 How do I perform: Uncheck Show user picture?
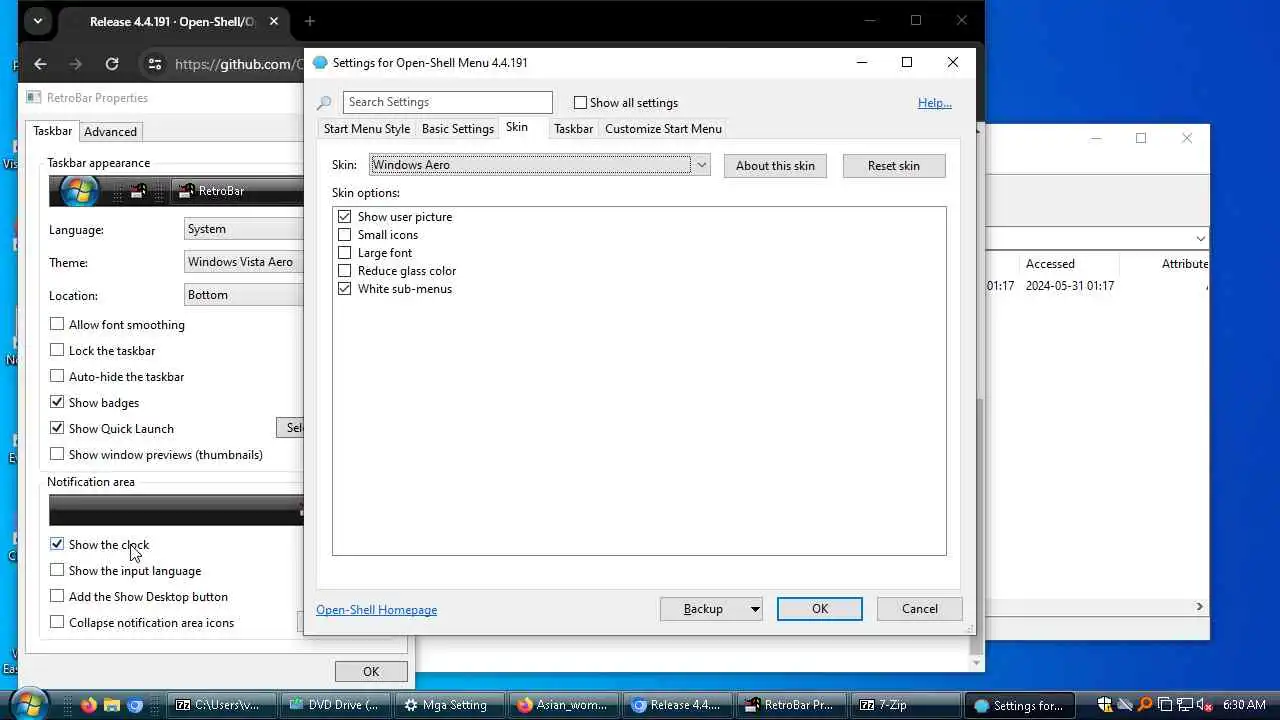tap(345, 217)
